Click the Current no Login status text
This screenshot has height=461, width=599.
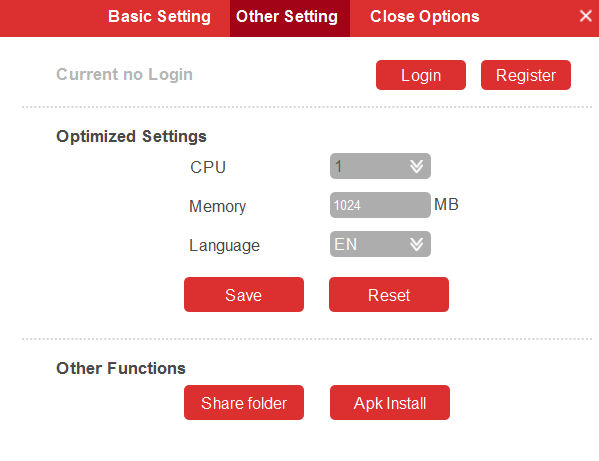[x=125, y=74]
